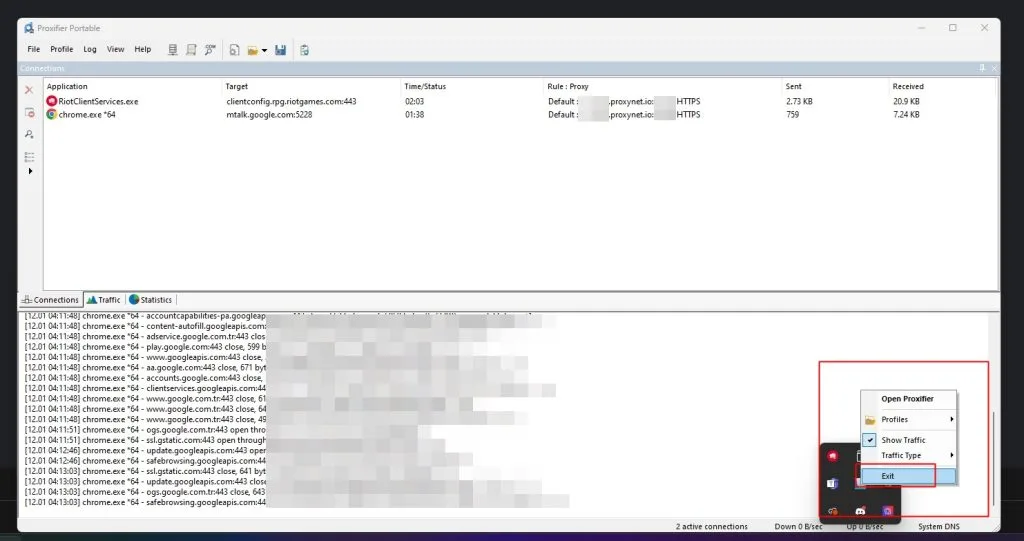
Task: Open the Log menu
Action: [x=90, y=49]
